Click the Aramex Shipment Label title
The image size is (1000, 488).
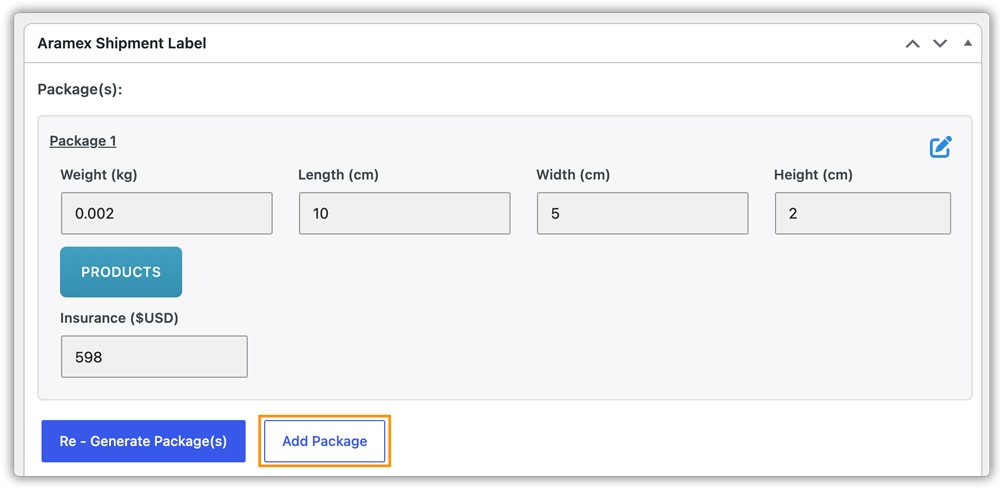pos(122,44)
